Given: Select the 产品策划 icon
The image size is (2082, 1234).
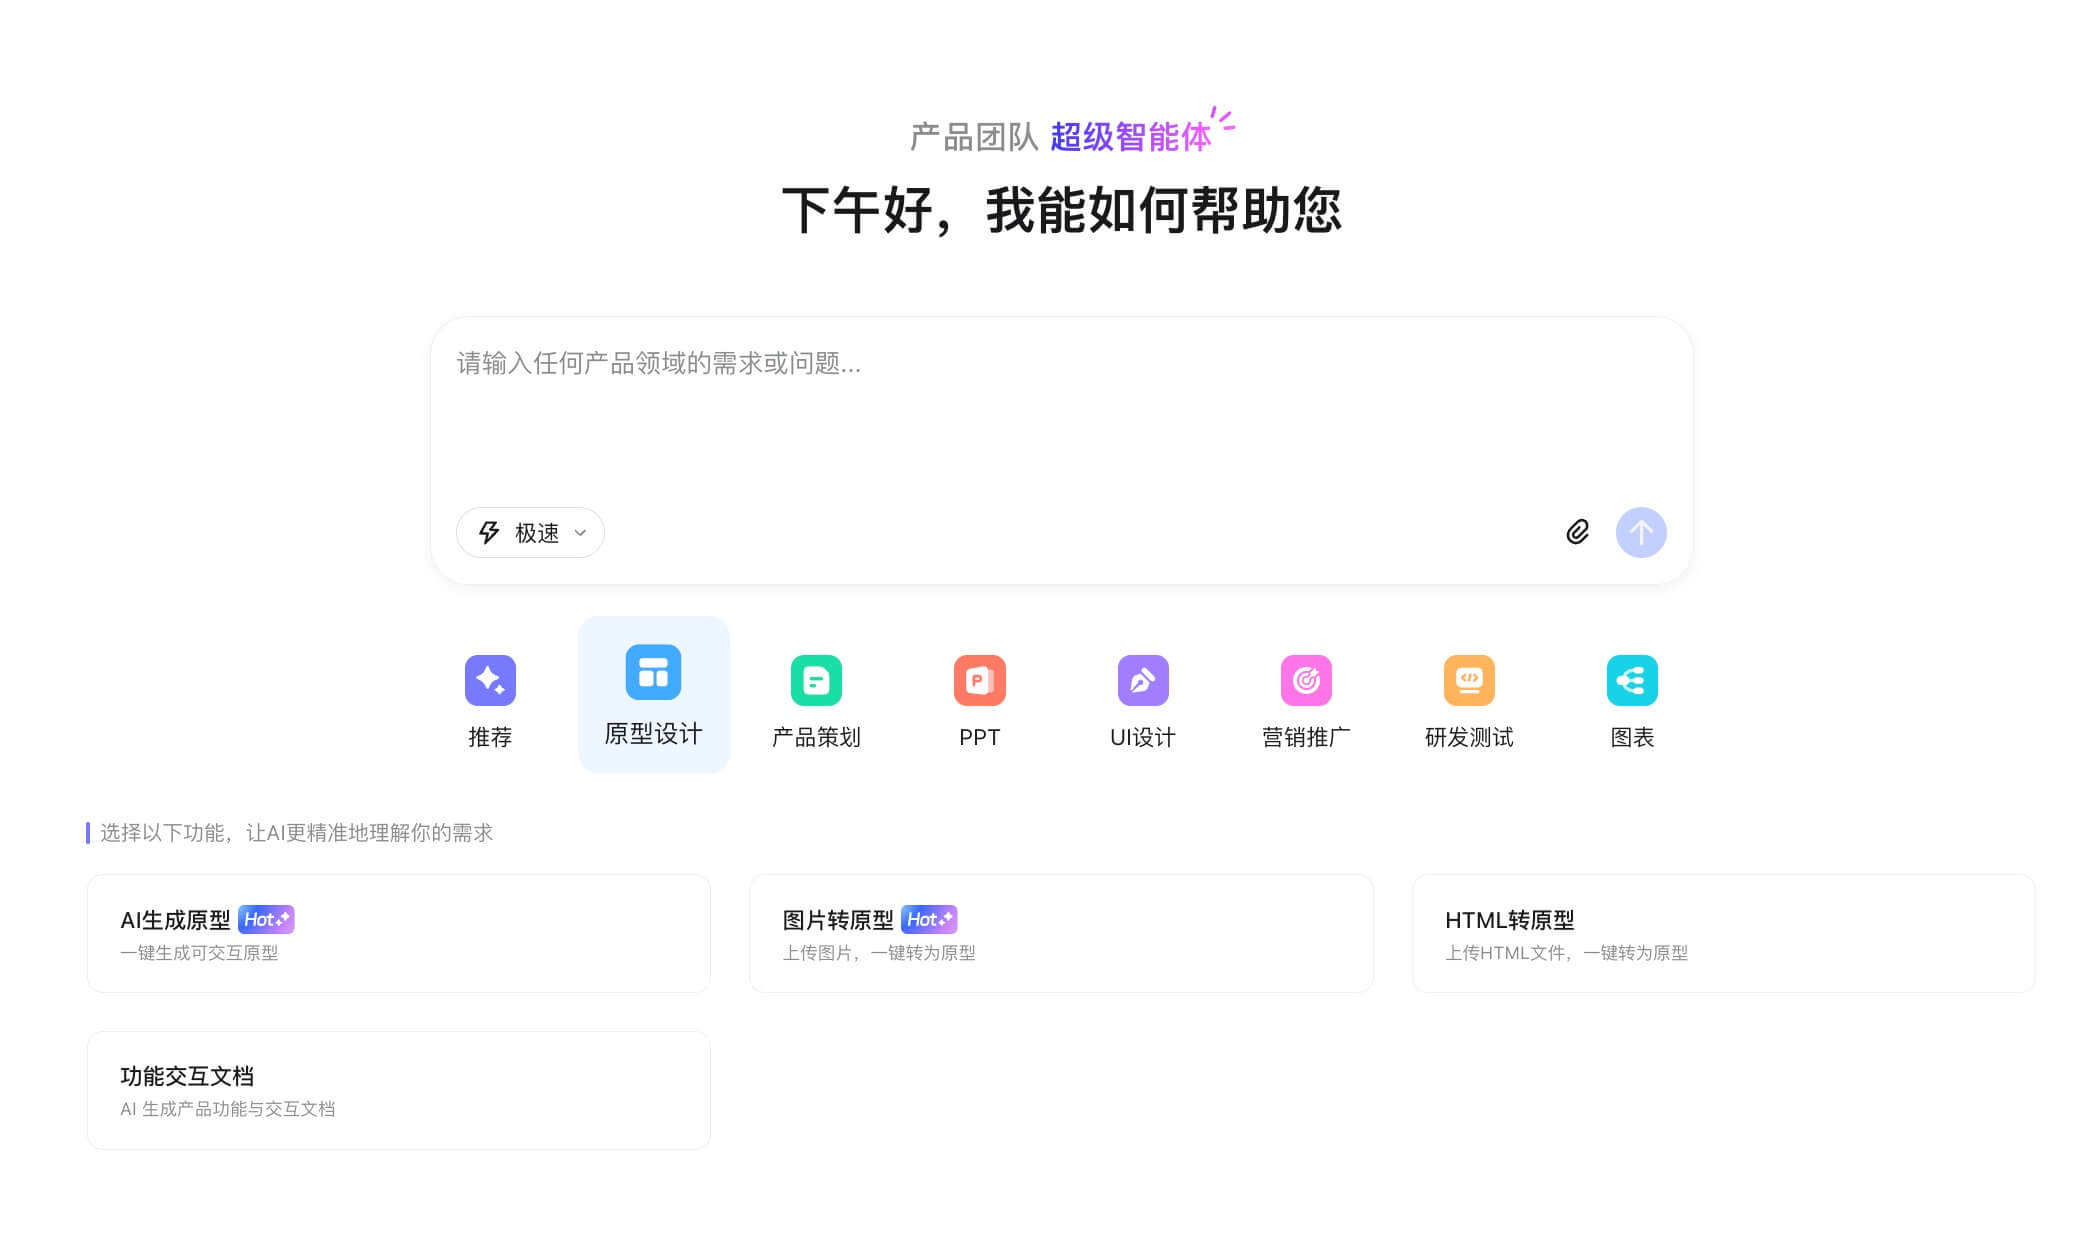Looking at the screenshot, I should 816,679.
